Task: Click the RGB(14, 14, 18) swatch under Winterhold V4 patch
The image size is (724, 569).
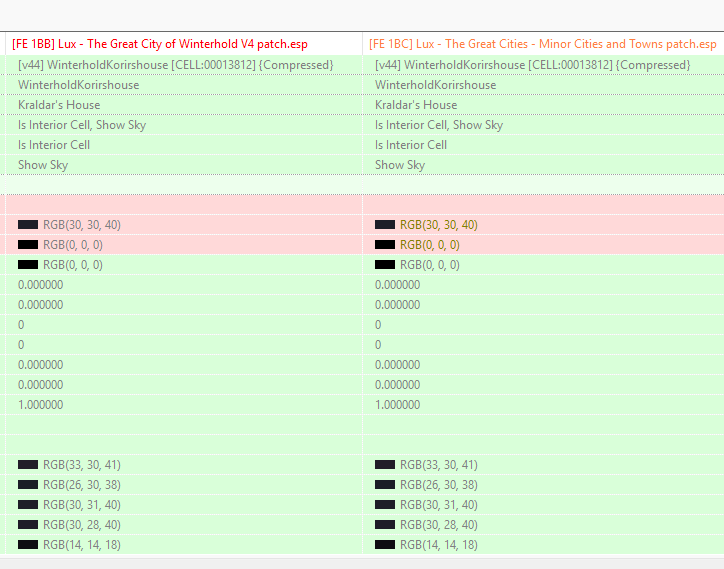Action: coord(28,545)
